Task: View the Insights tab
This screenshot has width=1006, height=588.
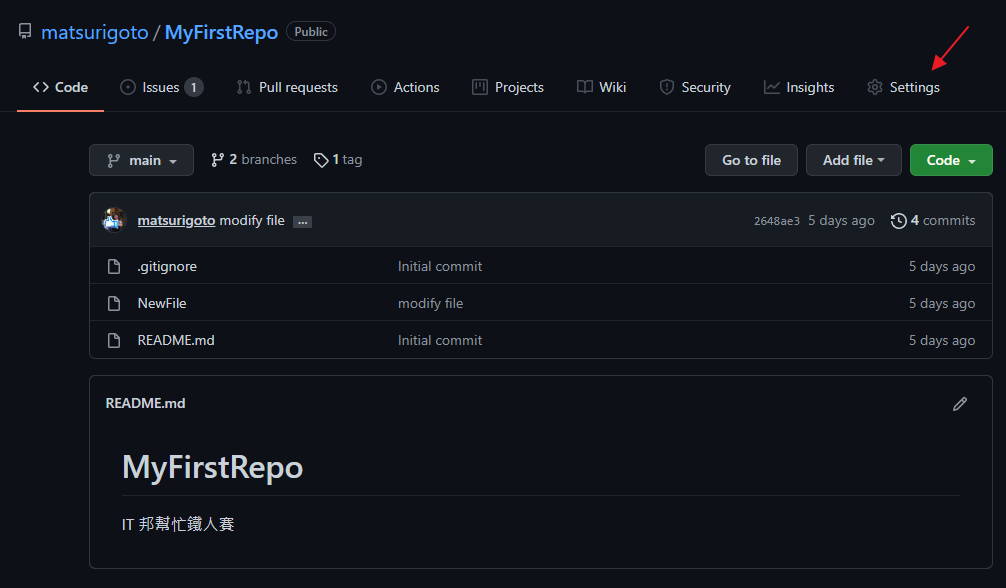Action: point(799,87)
